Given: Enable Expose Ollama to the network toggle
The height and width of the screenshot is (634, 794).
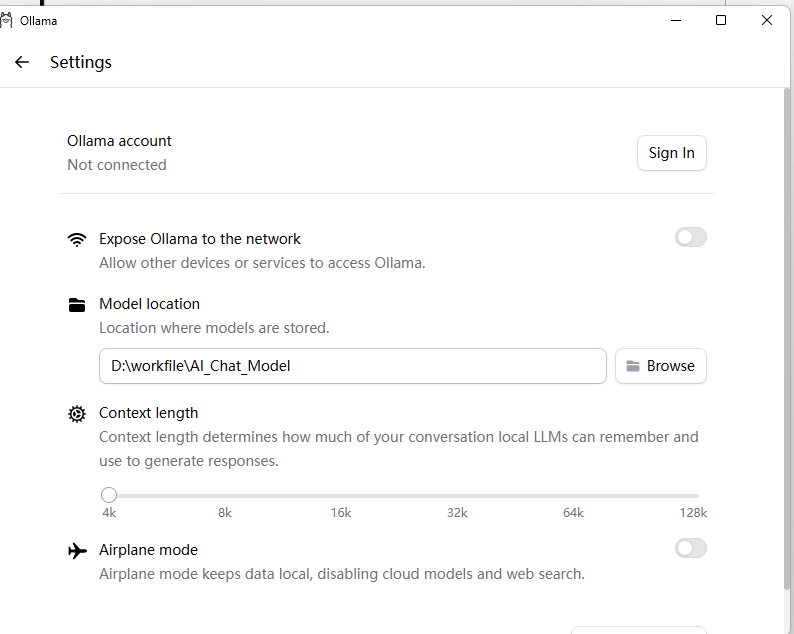Looking at the screenshot, I should pos(690,237).
